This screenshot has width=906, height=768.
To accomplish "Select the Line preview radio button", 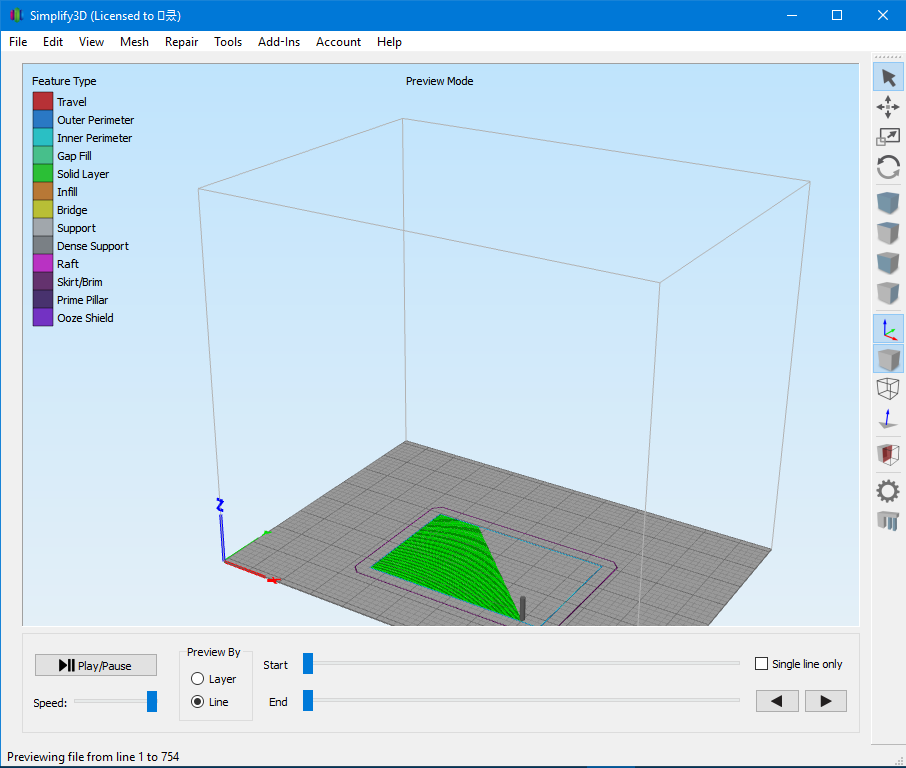I will pyautogui.click(x=198, y=702).
